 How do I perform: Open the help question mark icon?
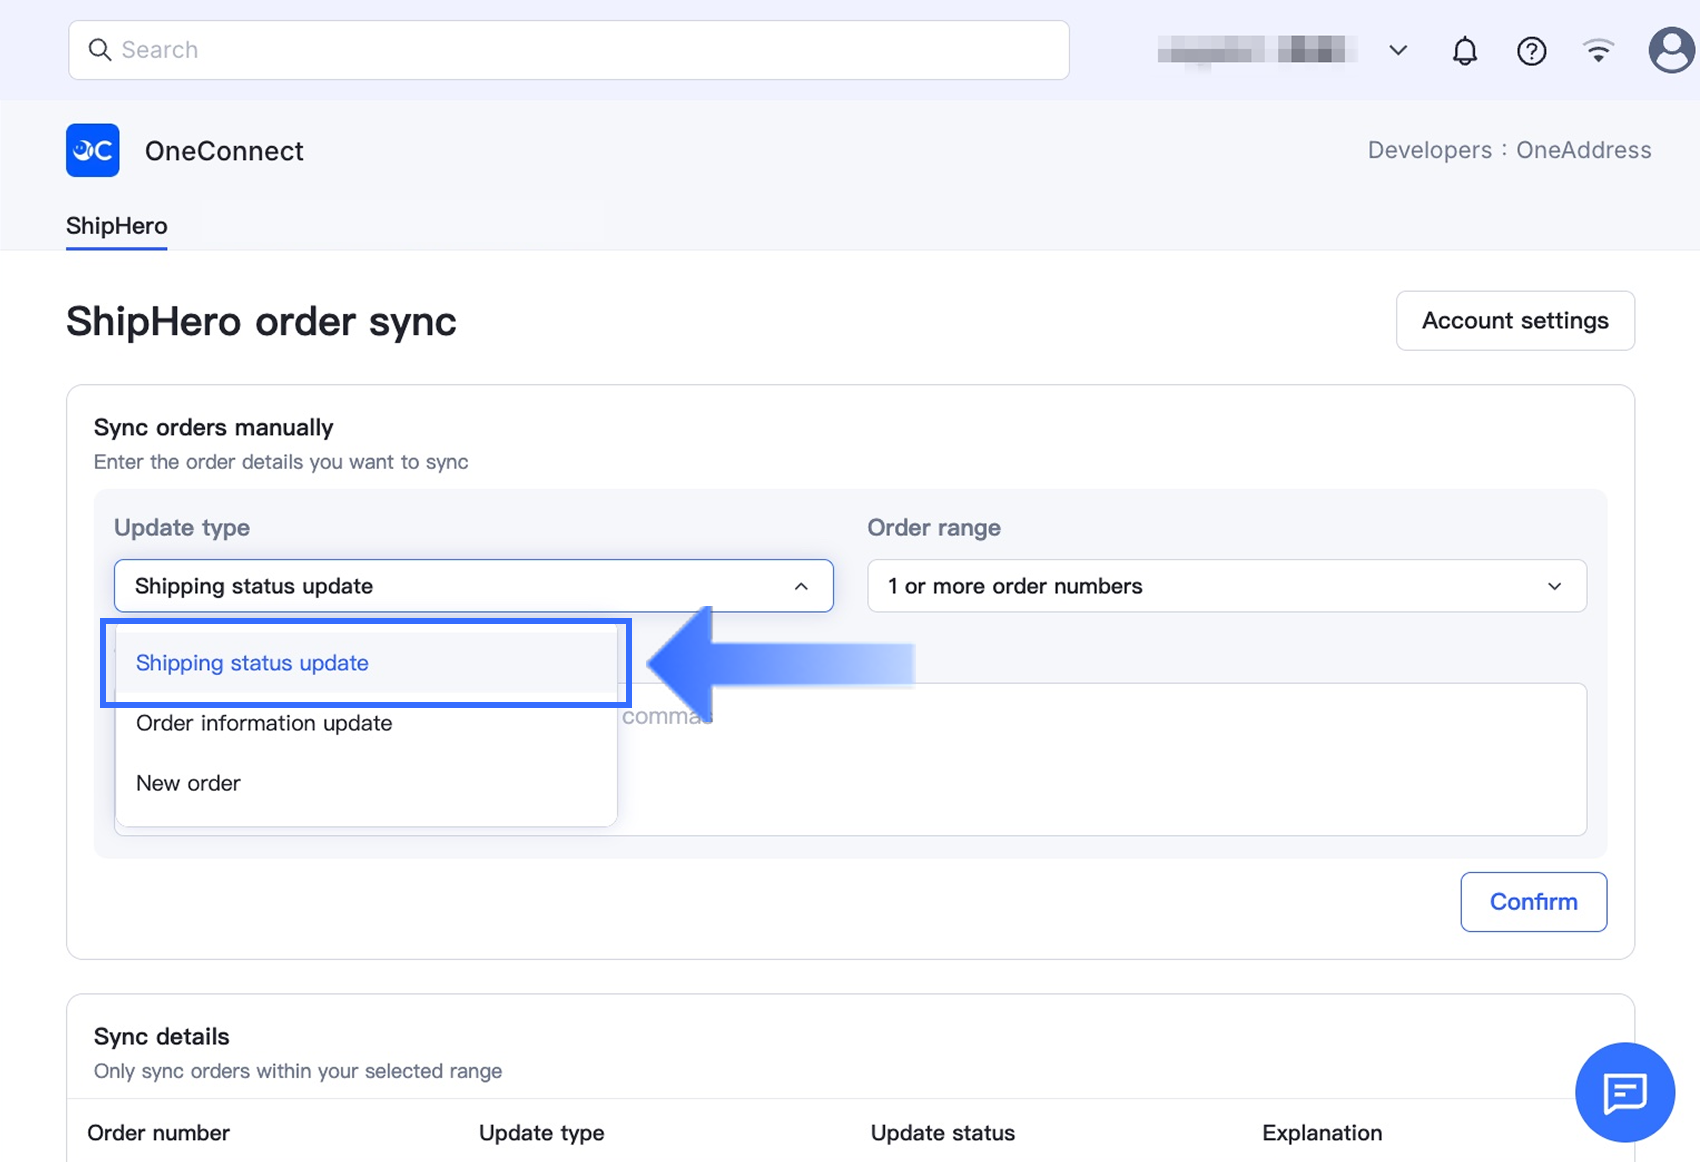(x=1531, y=51)
